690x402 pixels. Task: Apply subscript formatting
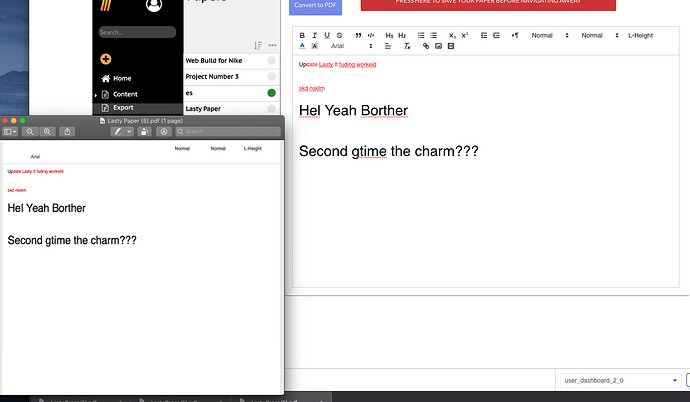[452, 35]
